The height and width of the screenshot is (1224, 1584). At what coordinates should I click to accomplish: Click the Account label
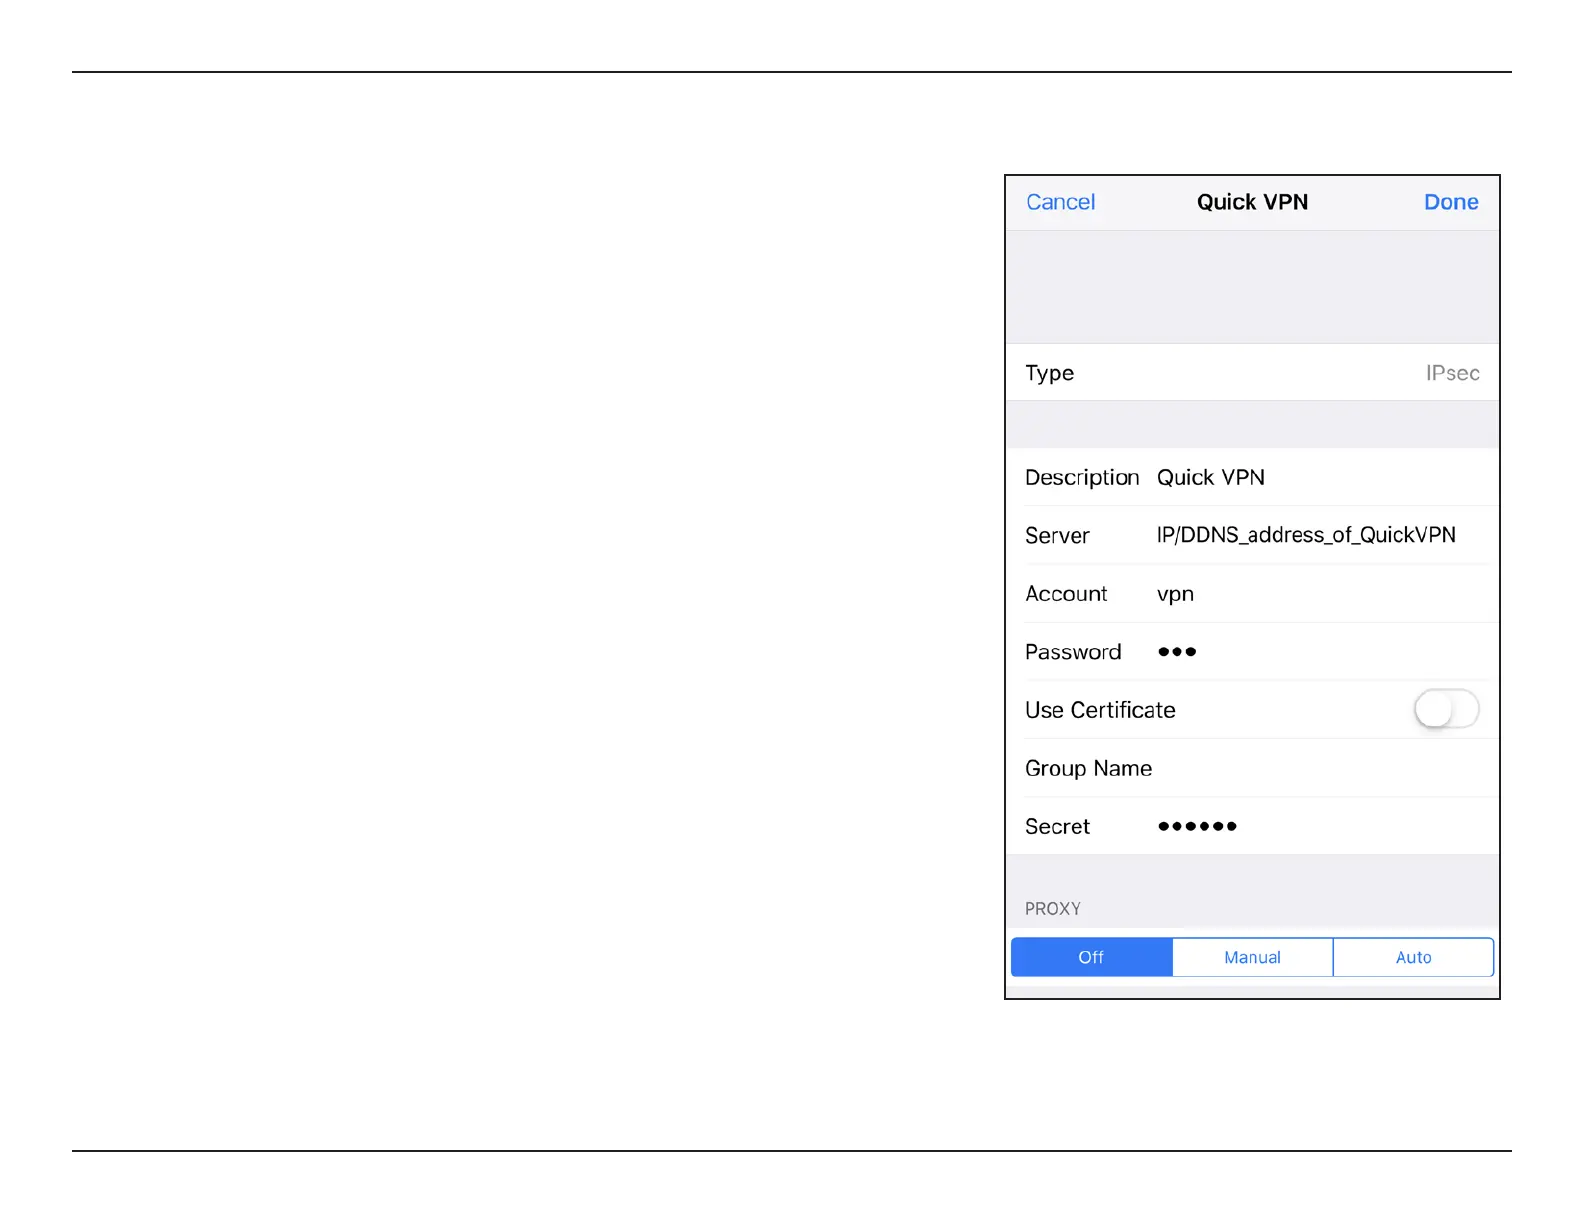[1066, 593]
